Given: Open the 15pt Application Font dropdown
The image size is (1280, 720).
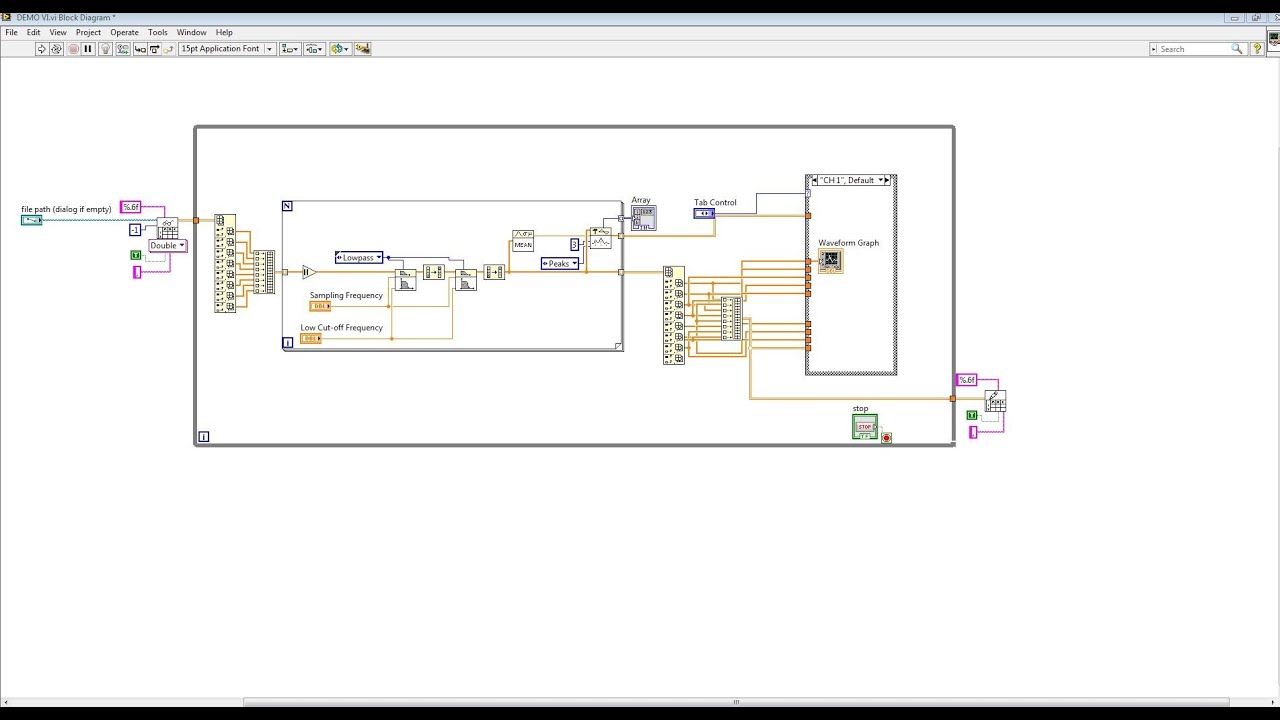Looking at the screenshot, I should click(228, 48).
